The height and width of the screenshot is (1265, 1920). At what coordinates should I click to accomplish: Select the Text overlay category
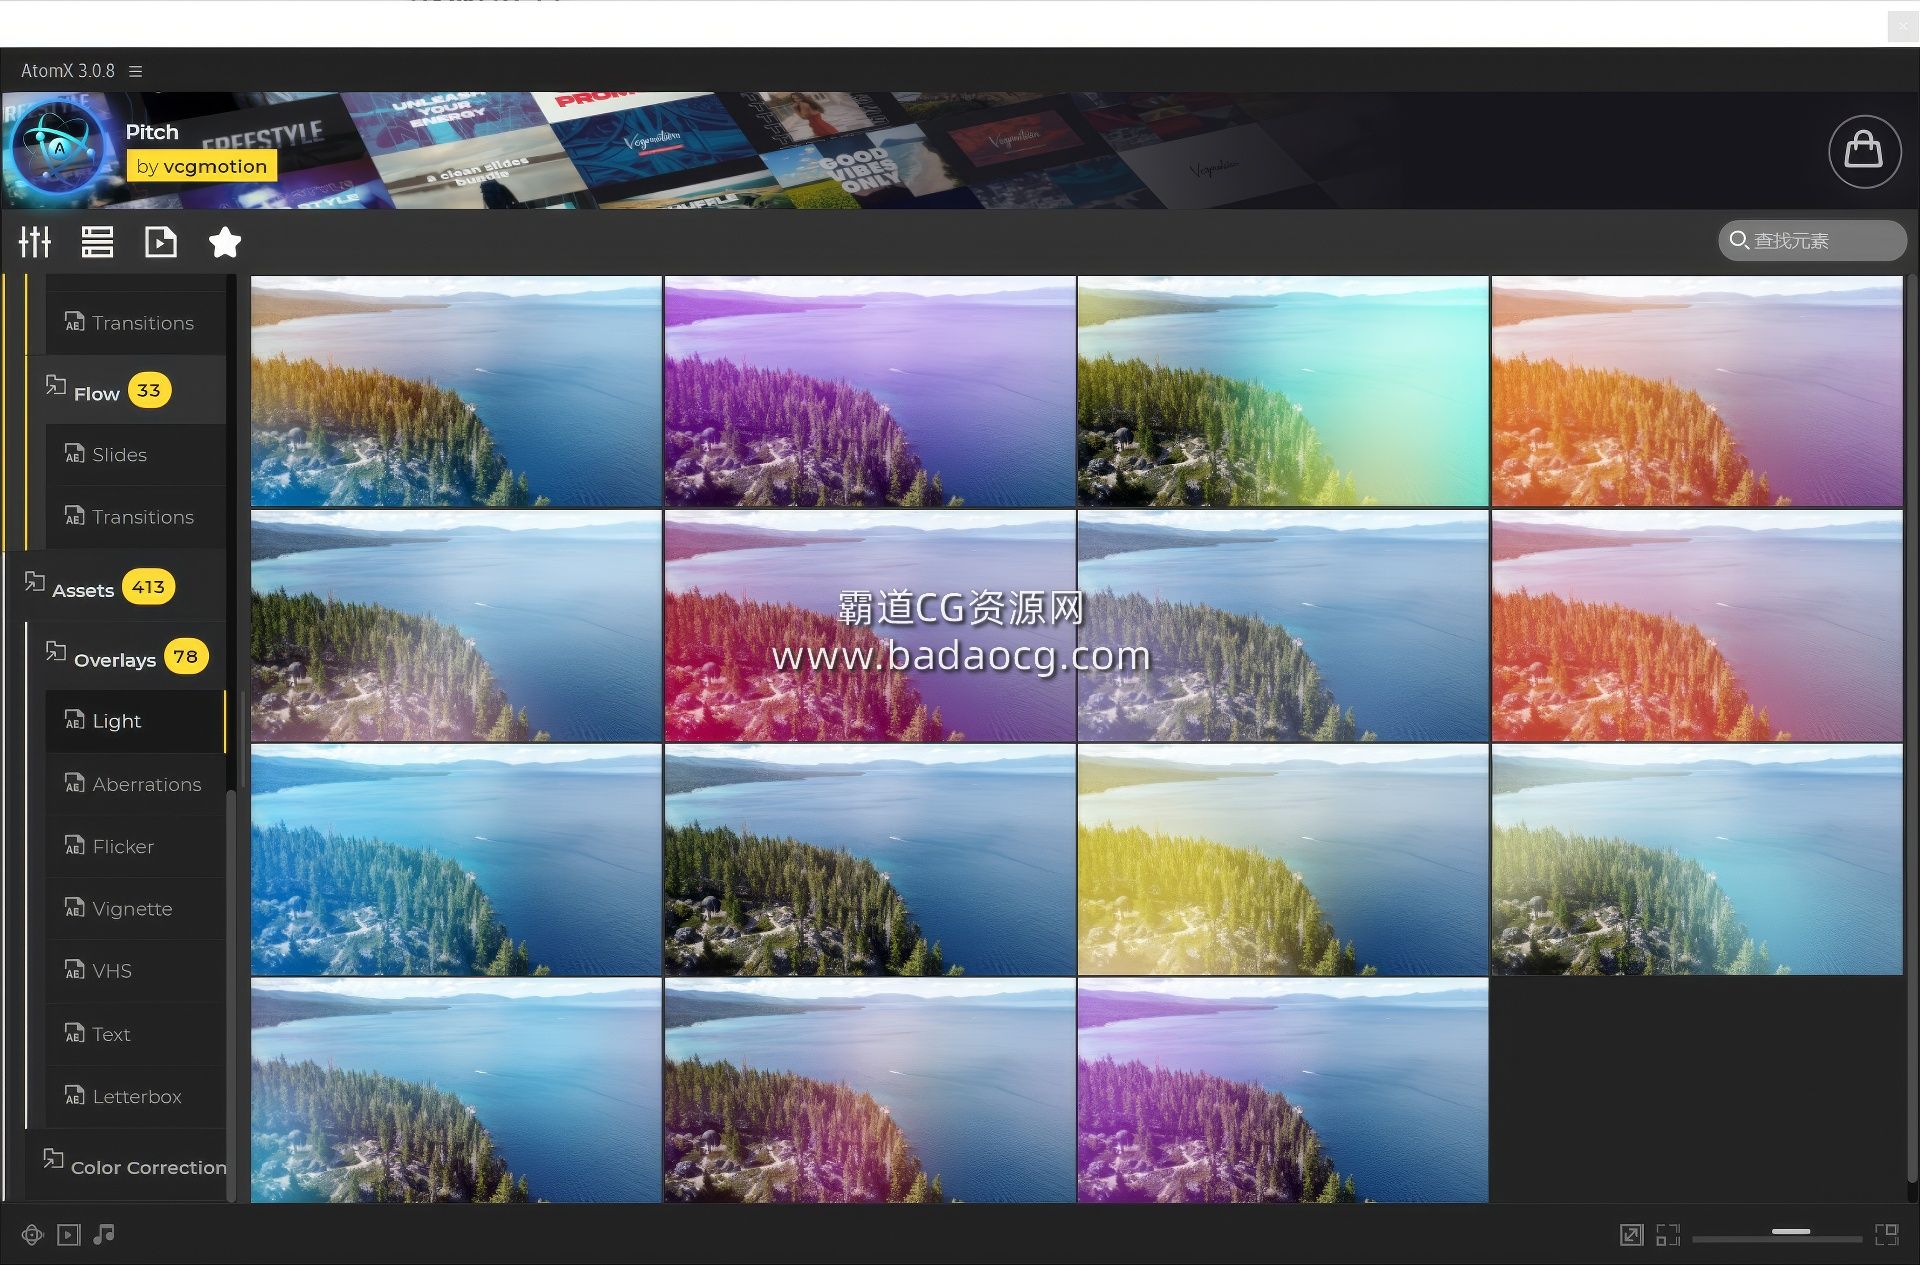pos(136,1034)
